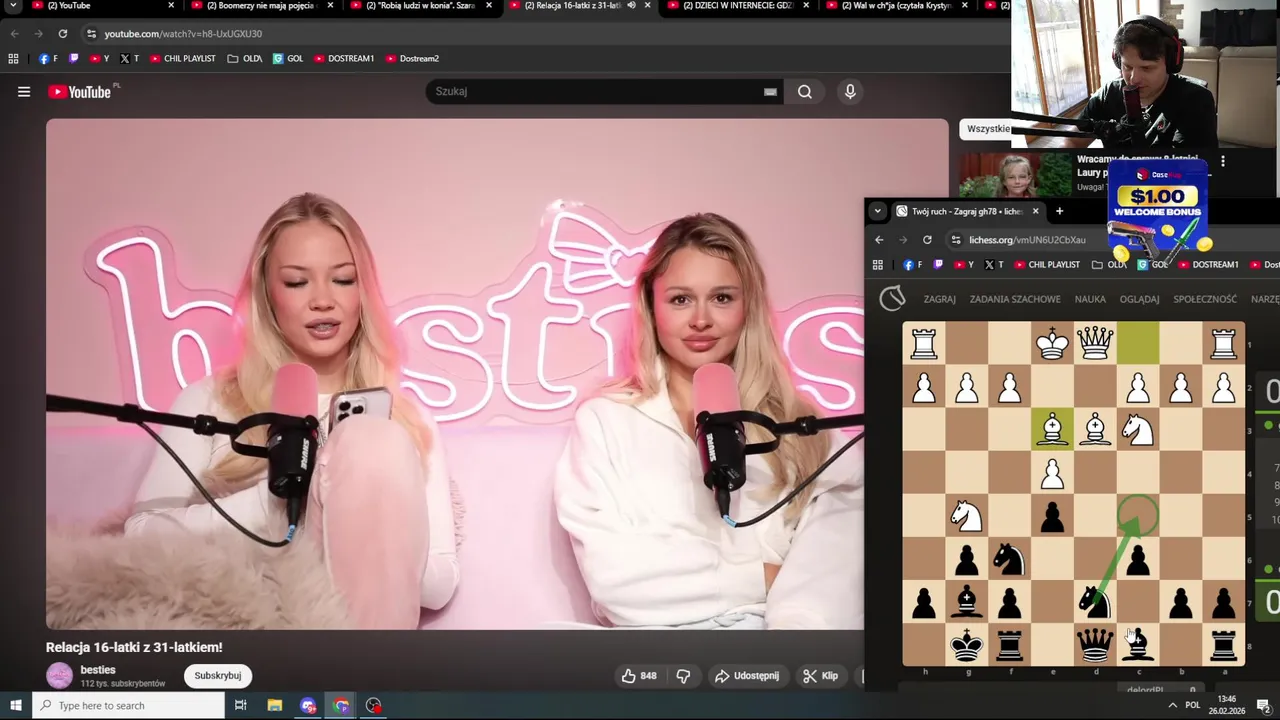Click the YouTube search magnifier button
The width and height of the screenshot is (1280, 720).
(x=805, y=92)
